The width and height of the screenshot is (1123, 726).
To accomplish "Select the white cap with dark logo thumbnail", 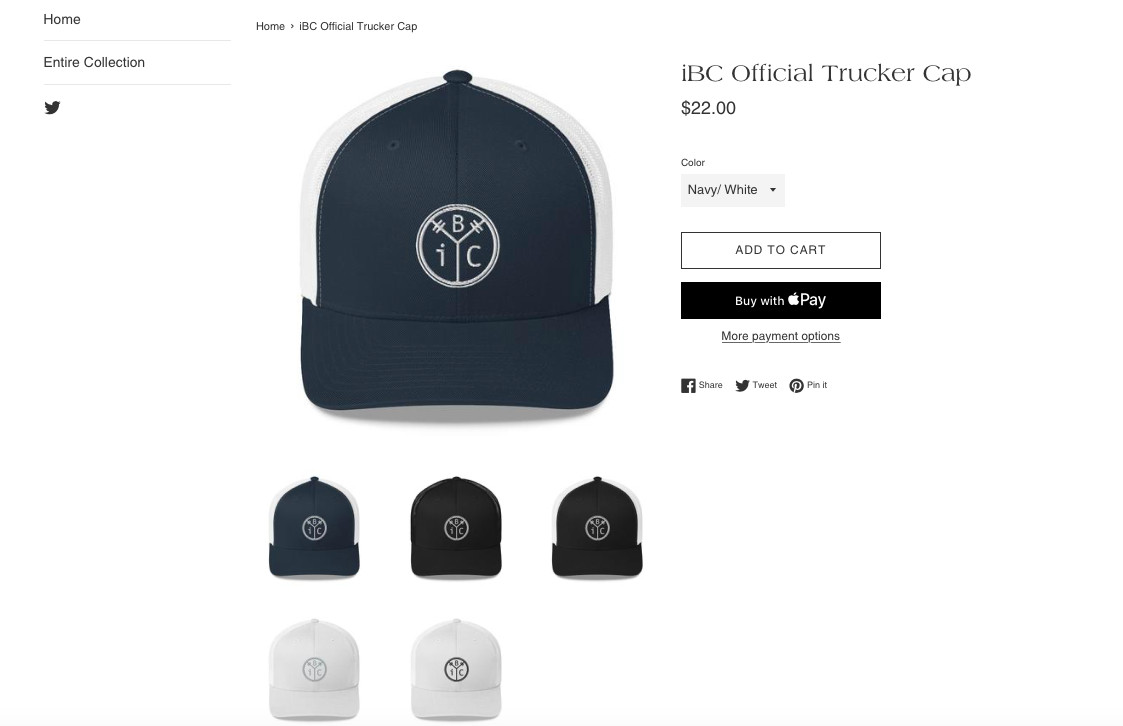I will tap(456, 669).
